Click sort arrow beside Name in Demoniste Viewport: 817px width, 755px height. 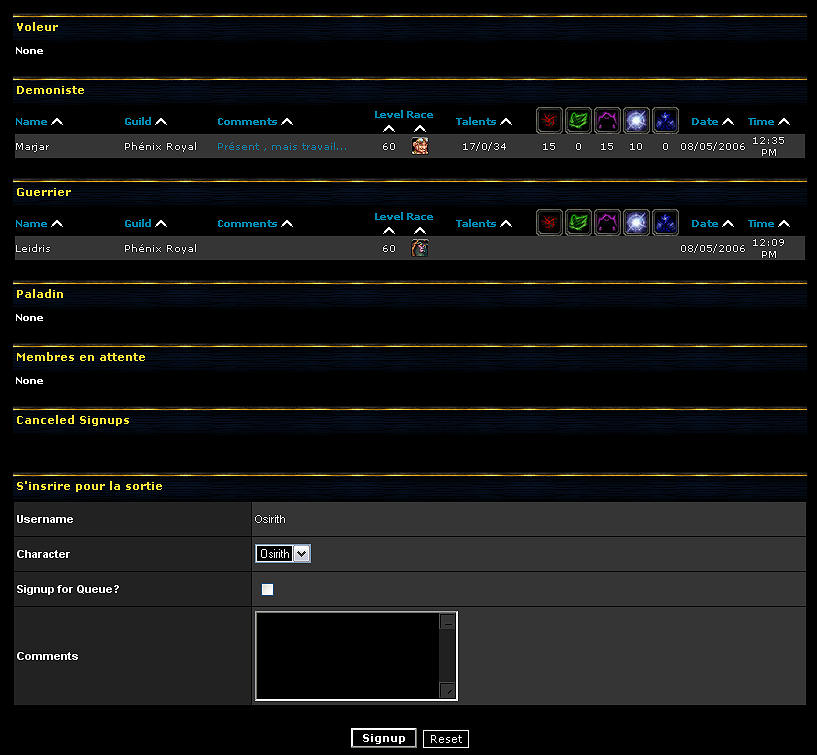(x=57, y=122)
